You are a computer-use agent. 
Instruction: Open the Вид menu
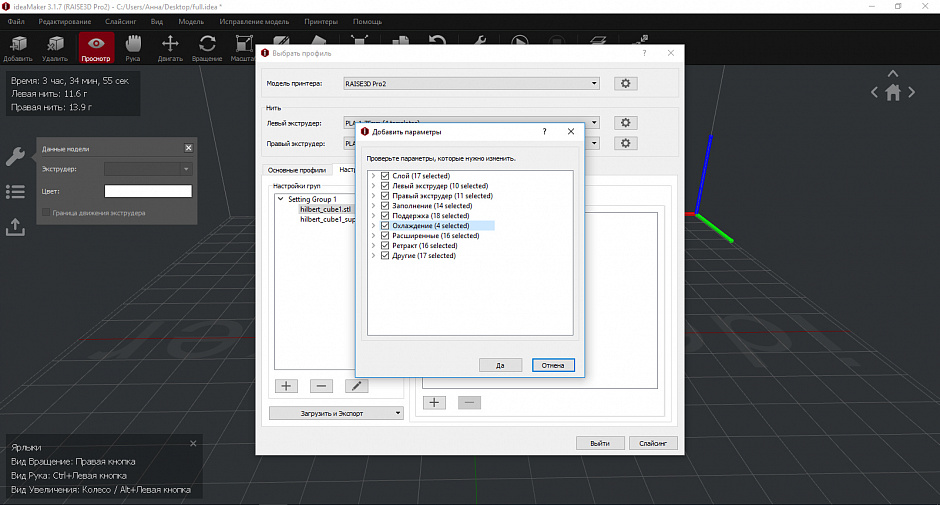tap(157, 22)
